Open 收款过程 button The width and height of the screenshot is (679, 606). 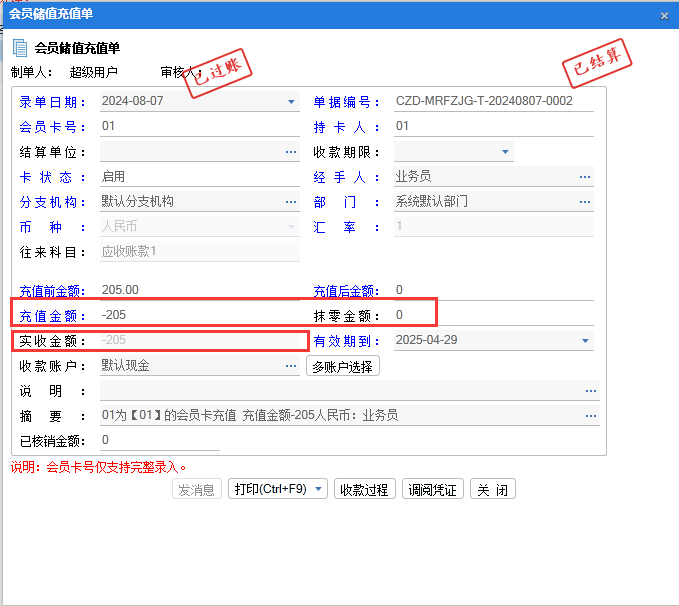[364, 489]
